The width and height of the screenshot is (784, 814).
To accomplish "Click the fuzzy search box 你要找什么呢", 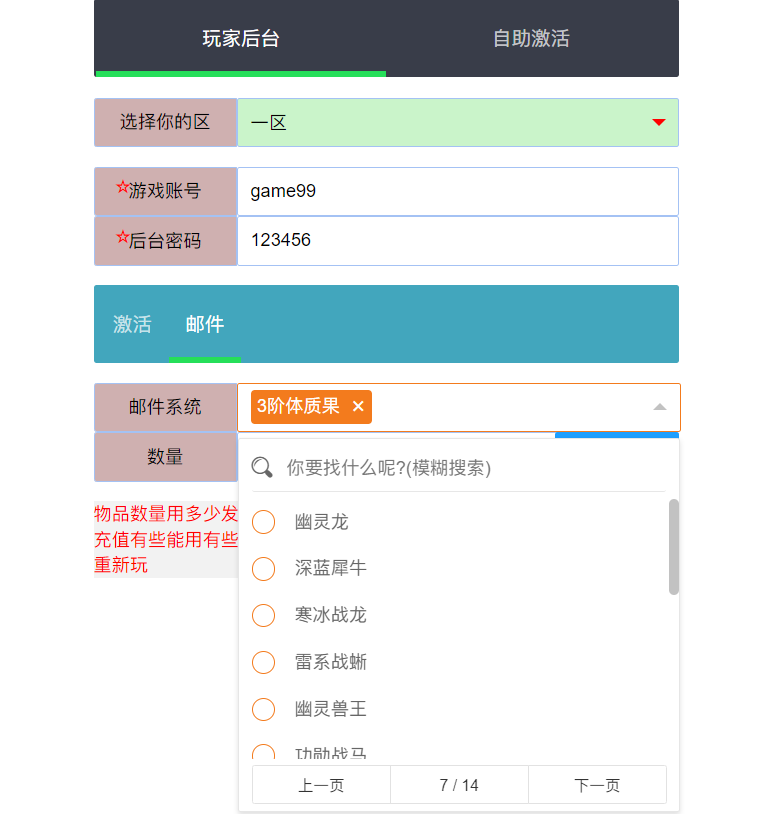I will 470,467.
